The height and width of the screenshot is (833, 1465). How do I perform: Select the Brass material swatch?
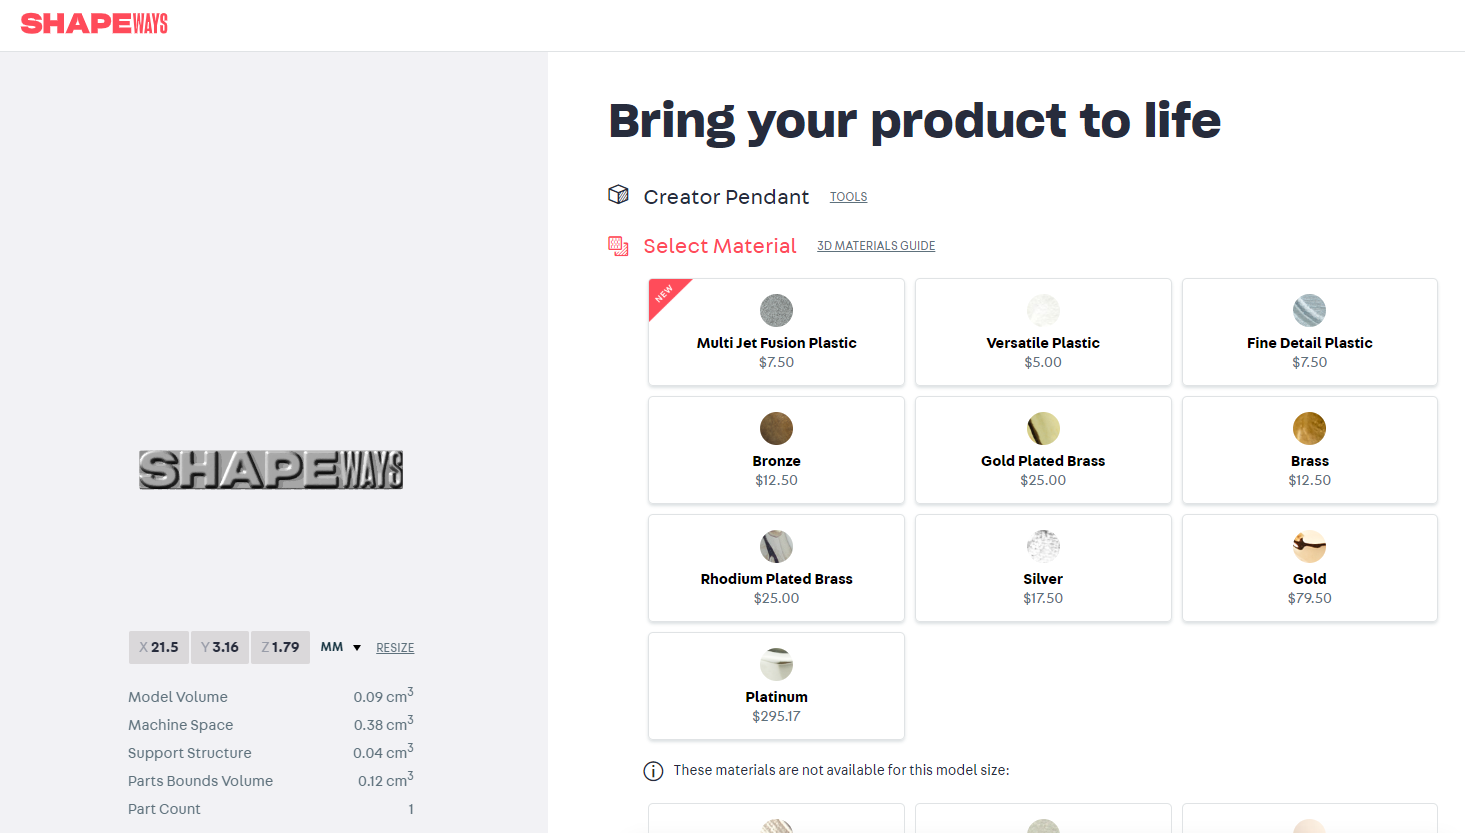pyautogui.click(x=1309, y=428)
